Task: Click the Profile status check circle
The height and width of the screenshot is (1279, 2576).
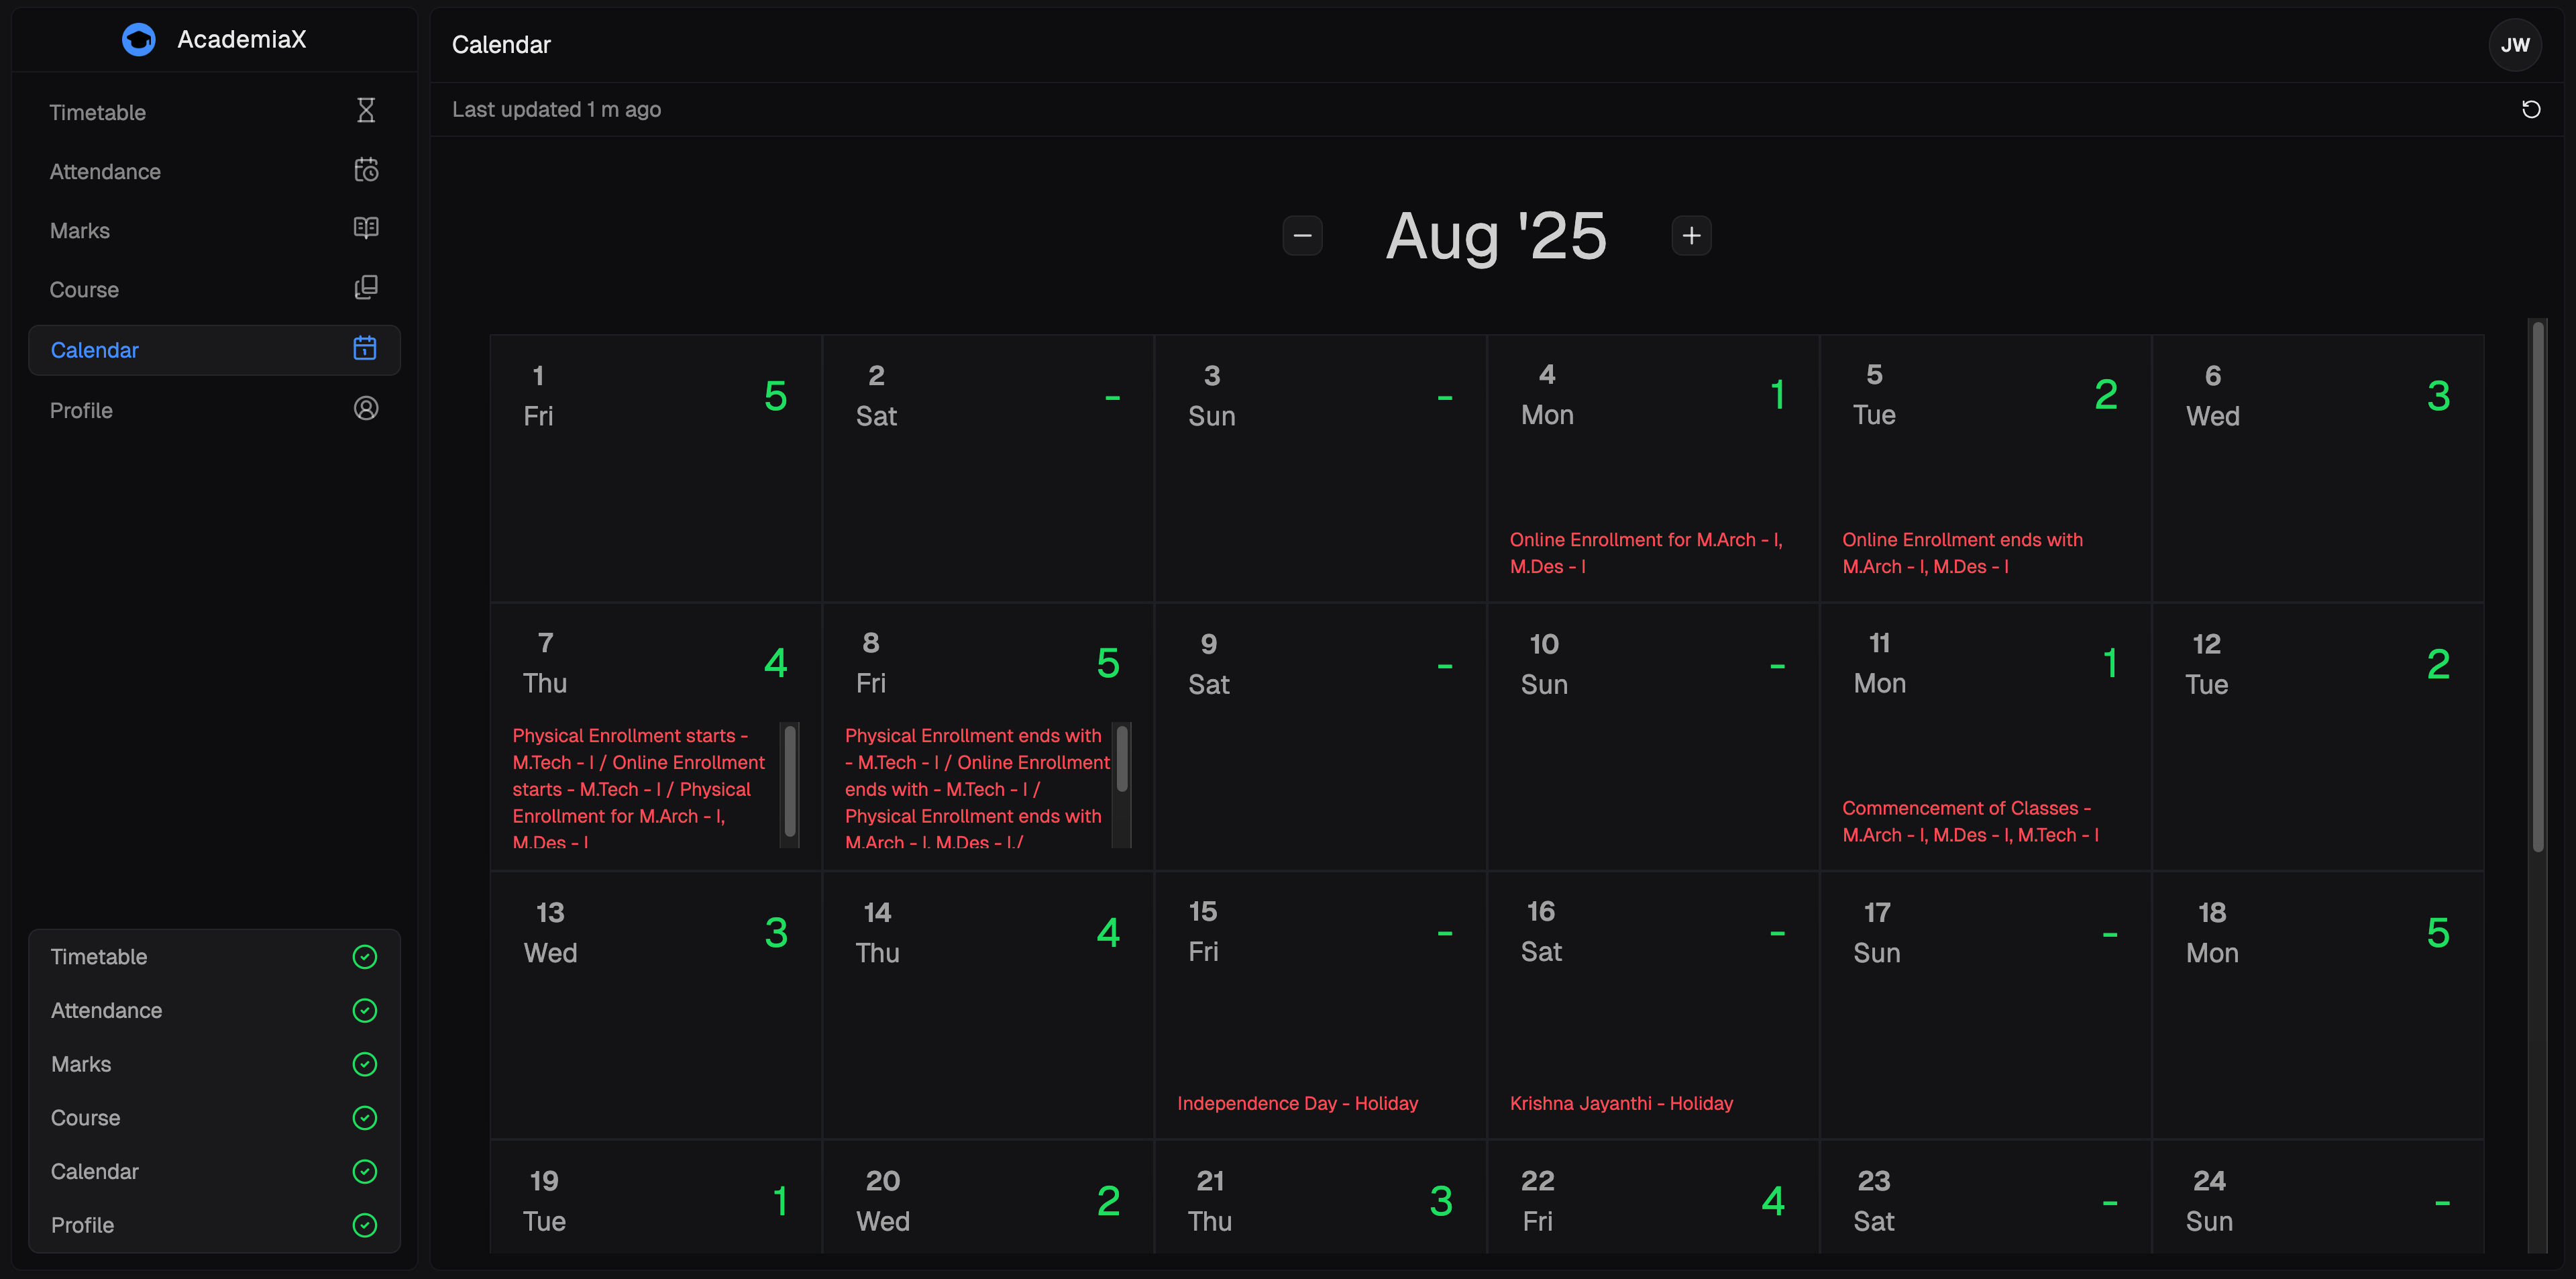Action: (365, 1225)
